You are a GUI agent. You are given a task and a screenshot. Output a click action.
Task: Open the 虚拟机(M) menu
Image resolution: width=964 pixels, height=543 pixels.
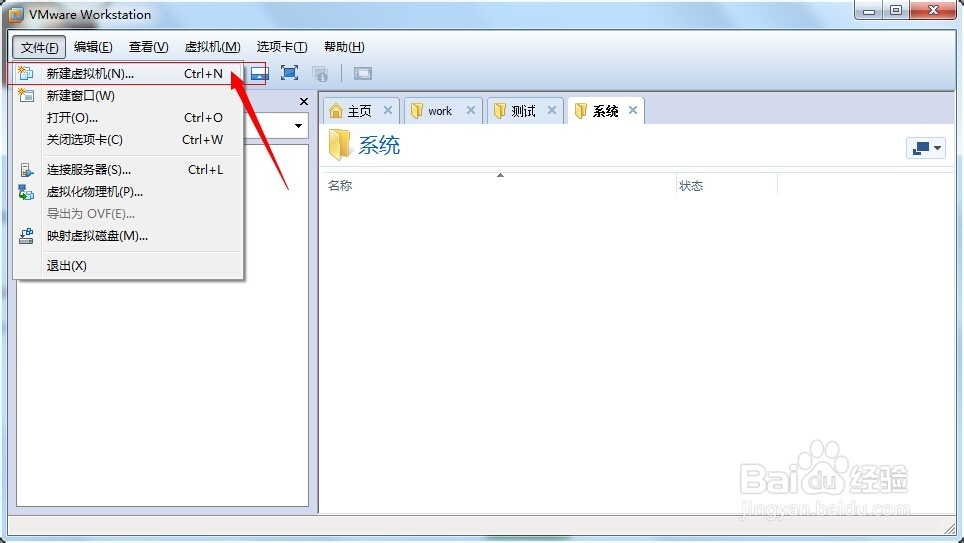[x=212, y=47]
